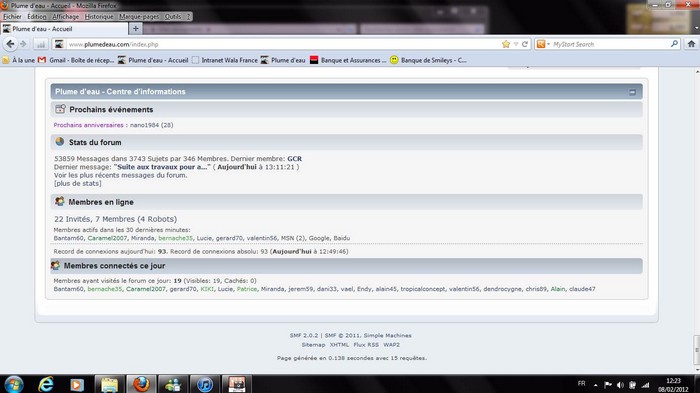700x393 pixels.
Task: Reload the page with the refresh icon
Action: (525, 44)
